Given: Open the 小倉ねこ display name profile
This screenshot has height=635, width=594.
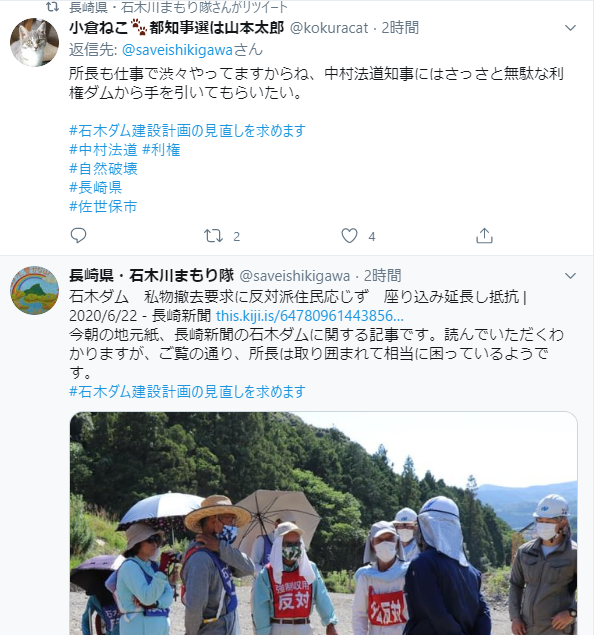Looking at the screenshot, I should point(177,28).
